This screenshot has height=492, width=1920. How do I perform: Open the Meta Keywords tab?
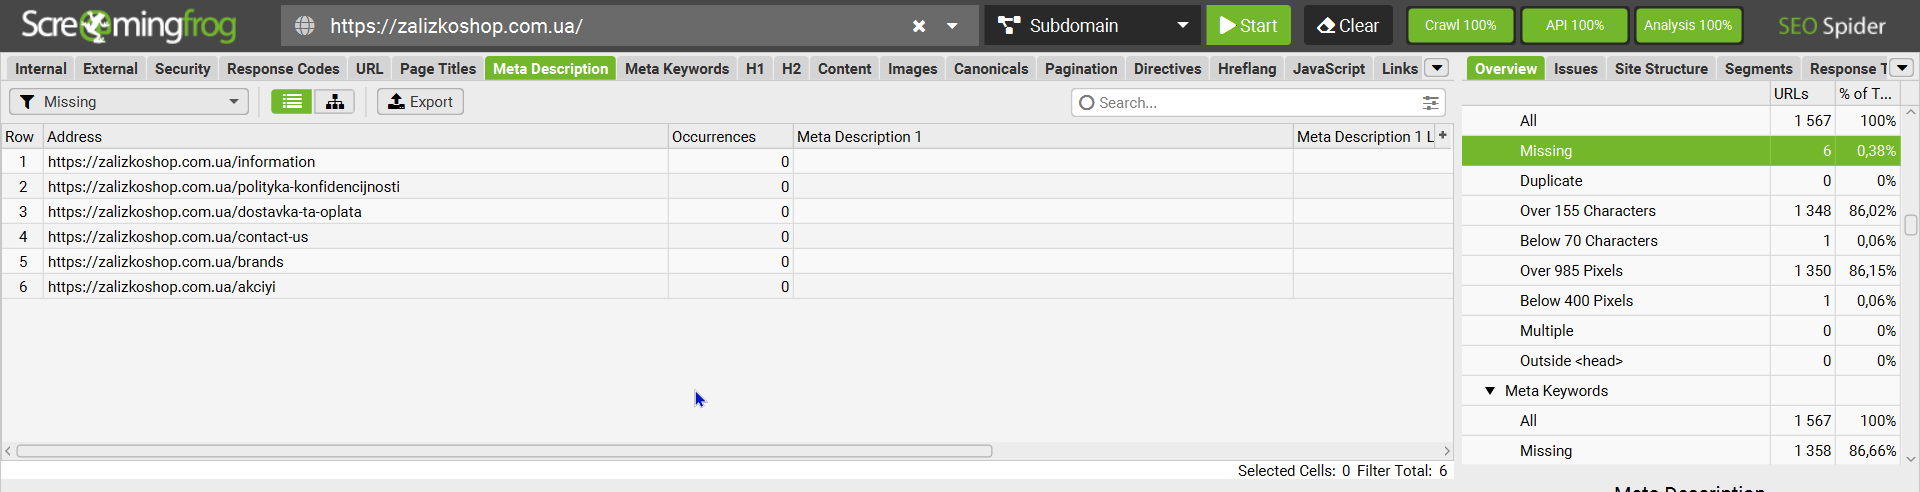[x=677, y=68]
